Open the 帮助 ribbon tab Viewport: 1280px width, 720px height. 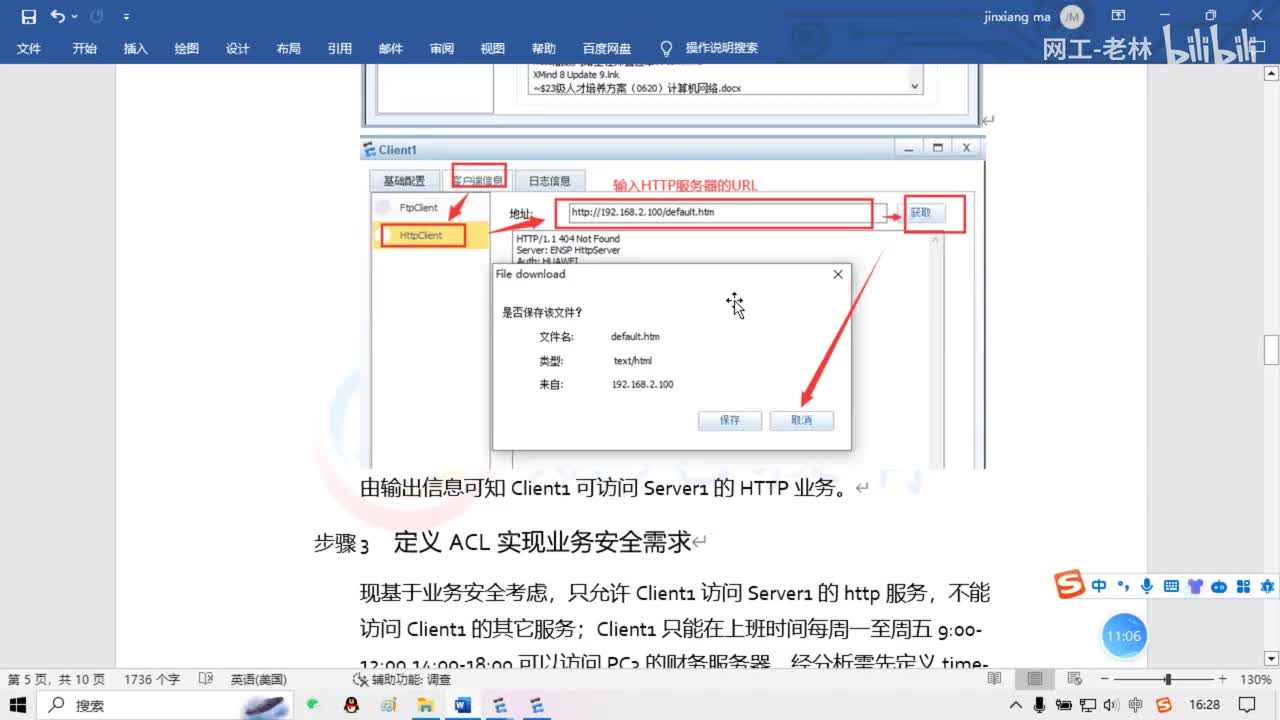pyautogui.click(x=543, y=48)
